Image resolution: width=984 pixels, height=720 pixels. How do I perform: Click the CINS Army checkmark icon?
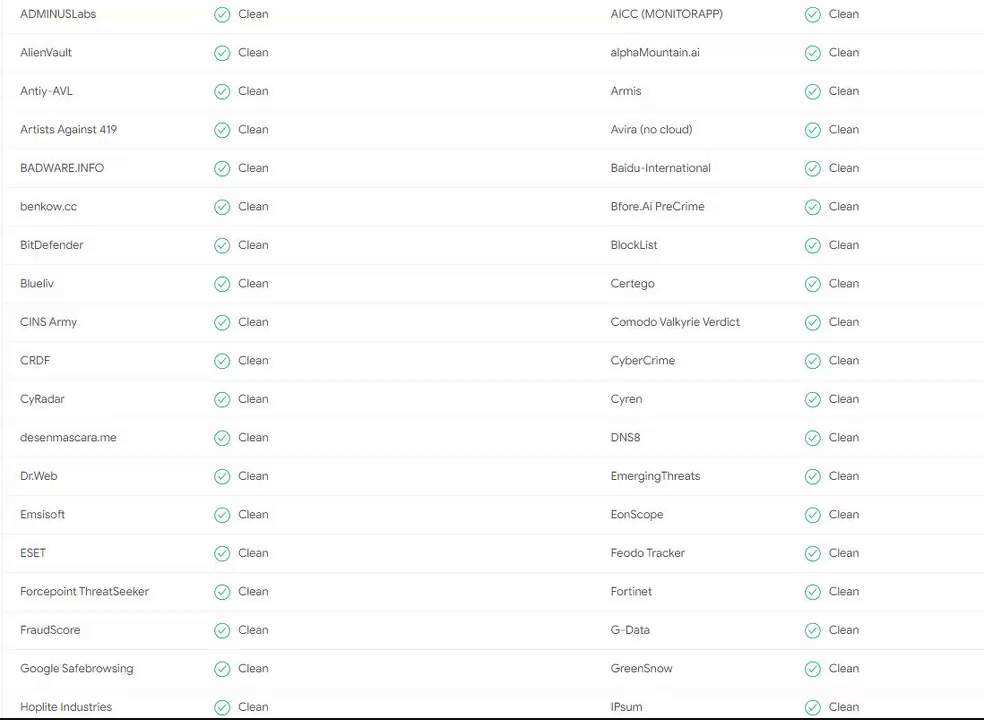tap(222, 323)
